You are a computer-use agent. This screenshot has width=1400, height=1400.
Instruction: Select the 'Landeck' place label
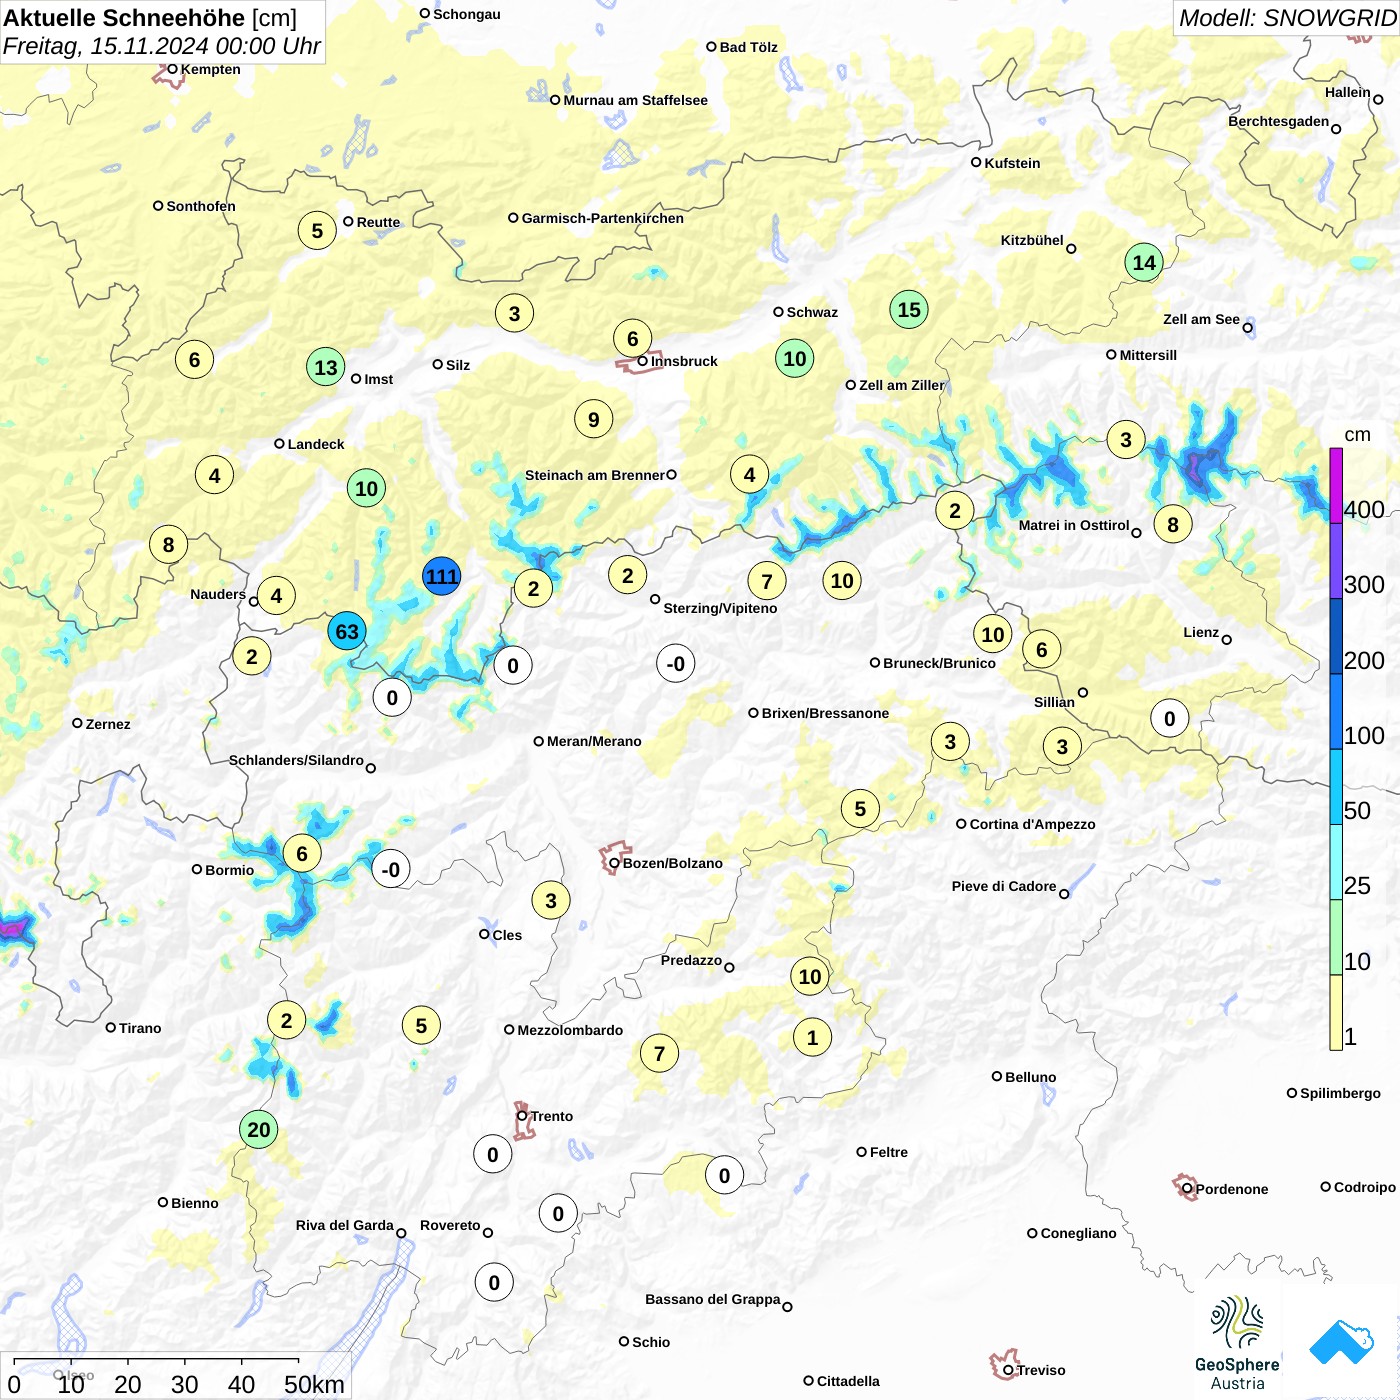[x=316, y=444]
